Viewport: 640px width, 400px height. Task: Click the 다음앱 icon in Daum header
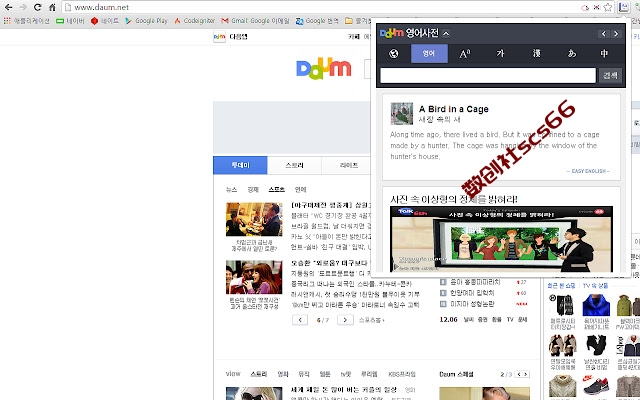coord(219,37)
